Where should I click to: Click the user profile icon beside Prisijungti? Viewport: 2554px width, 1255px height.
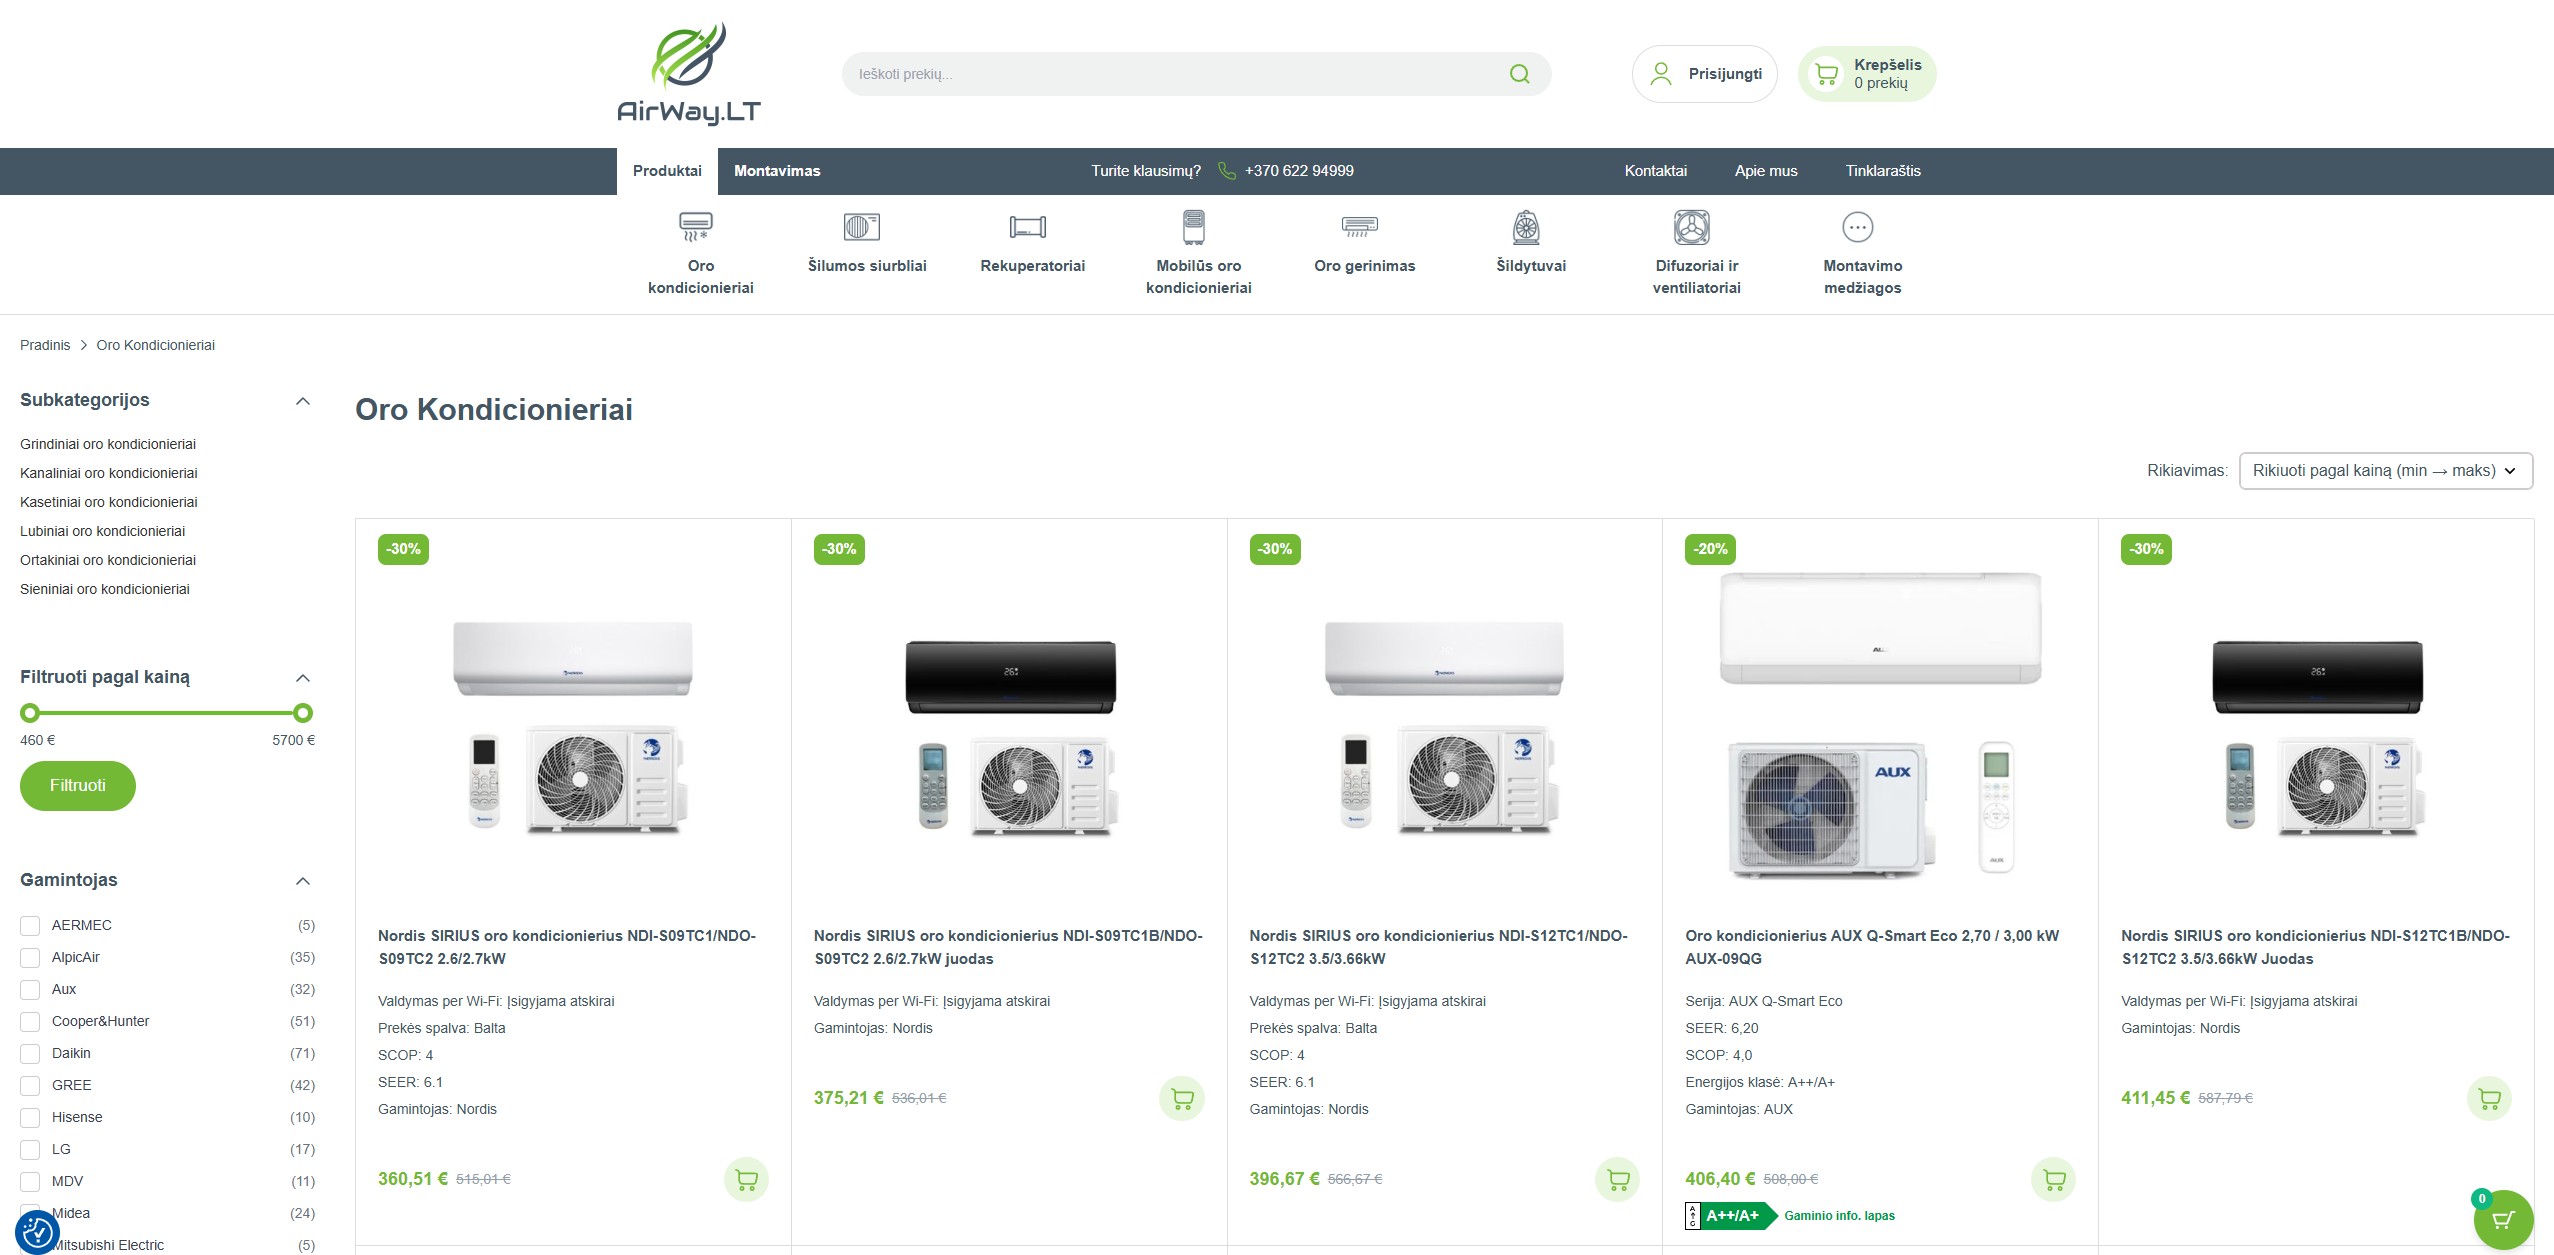coord(1661,74)
